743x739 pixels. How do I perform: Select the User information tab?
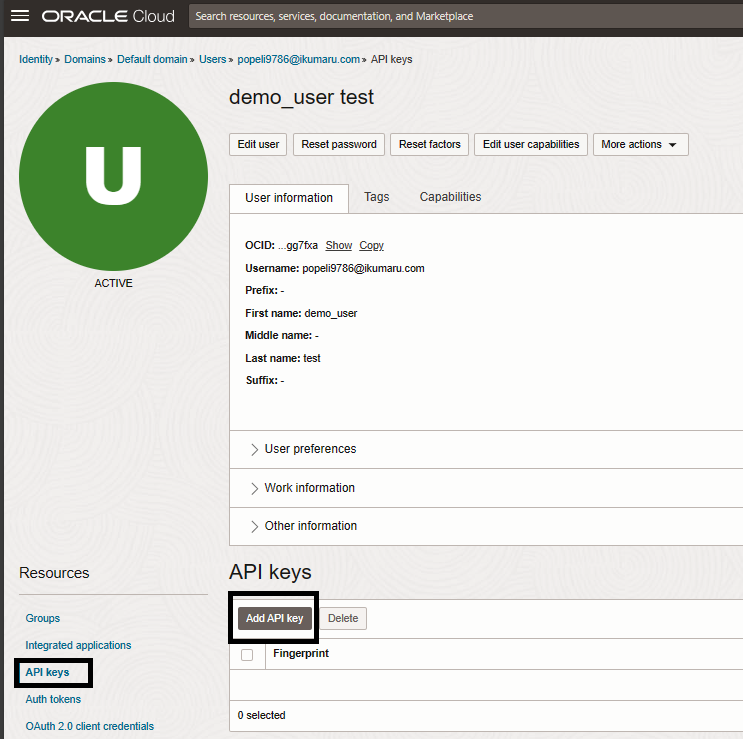point(289,198)
